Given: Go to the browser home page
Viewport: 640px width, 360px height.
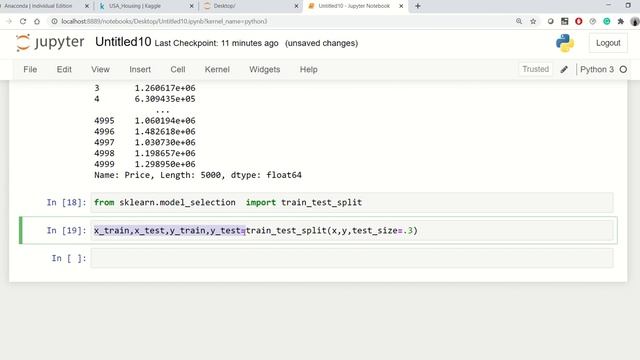Looking at the screenshot, I should pyautogui.click(x=37, y=21).
